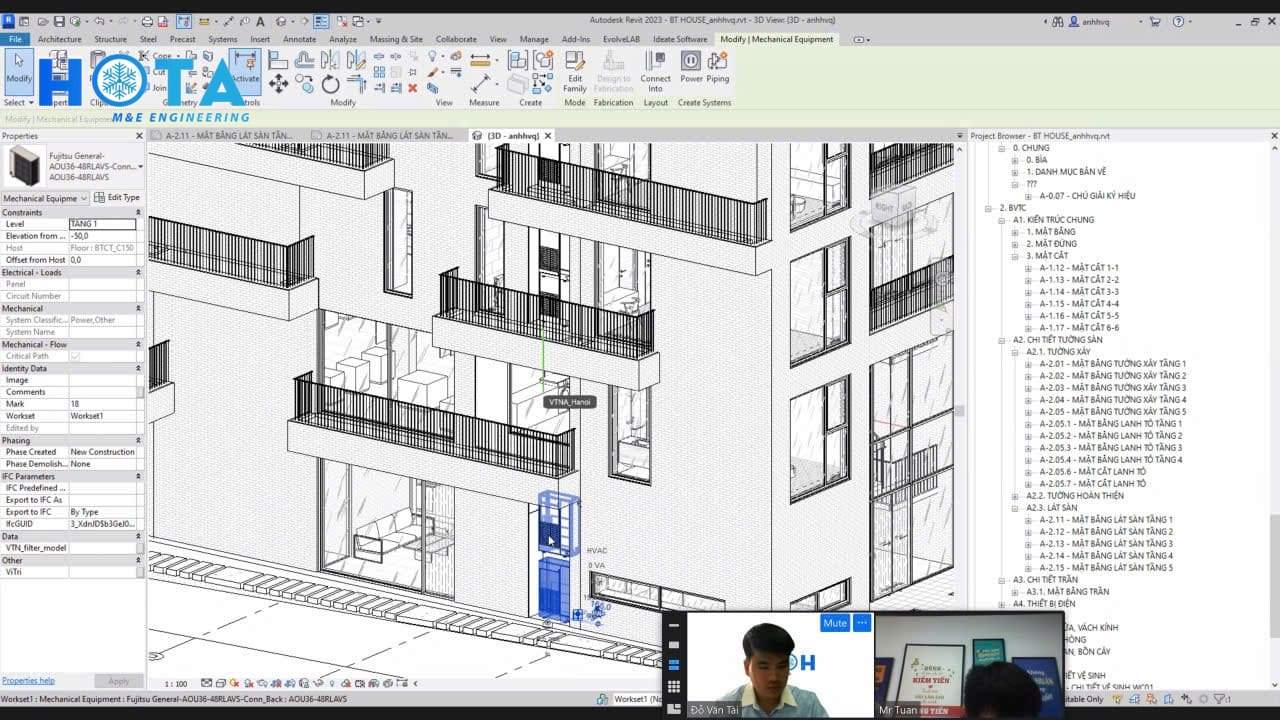
Task: Open the Help question mark menu
Action: pyautogui.click(x=1178, y=21)
